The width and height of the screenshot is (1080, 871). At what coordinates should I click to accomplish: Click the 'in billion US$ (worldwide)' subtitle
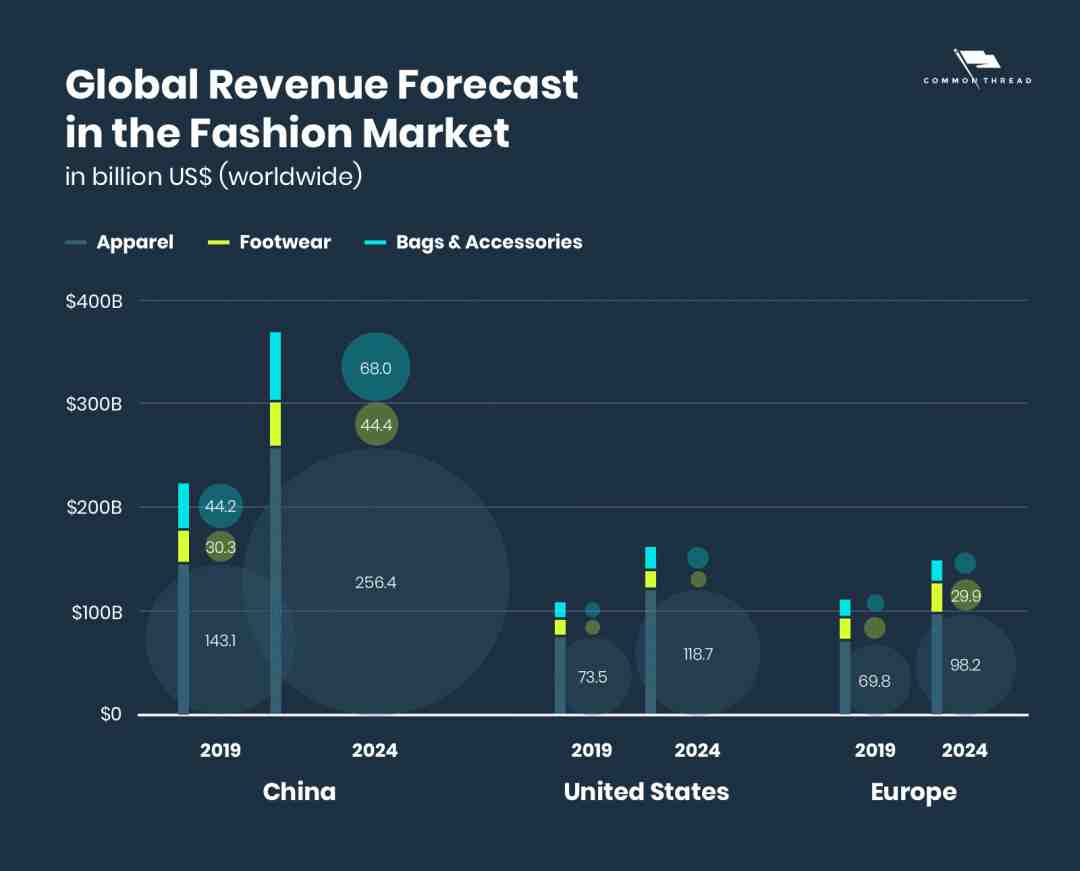point(214,176)
